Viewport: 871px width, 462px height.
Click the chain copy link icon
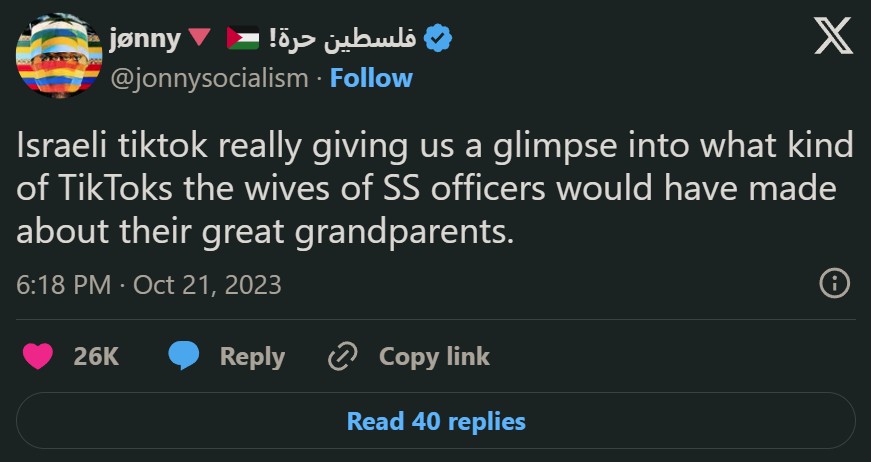coord(343,356)
